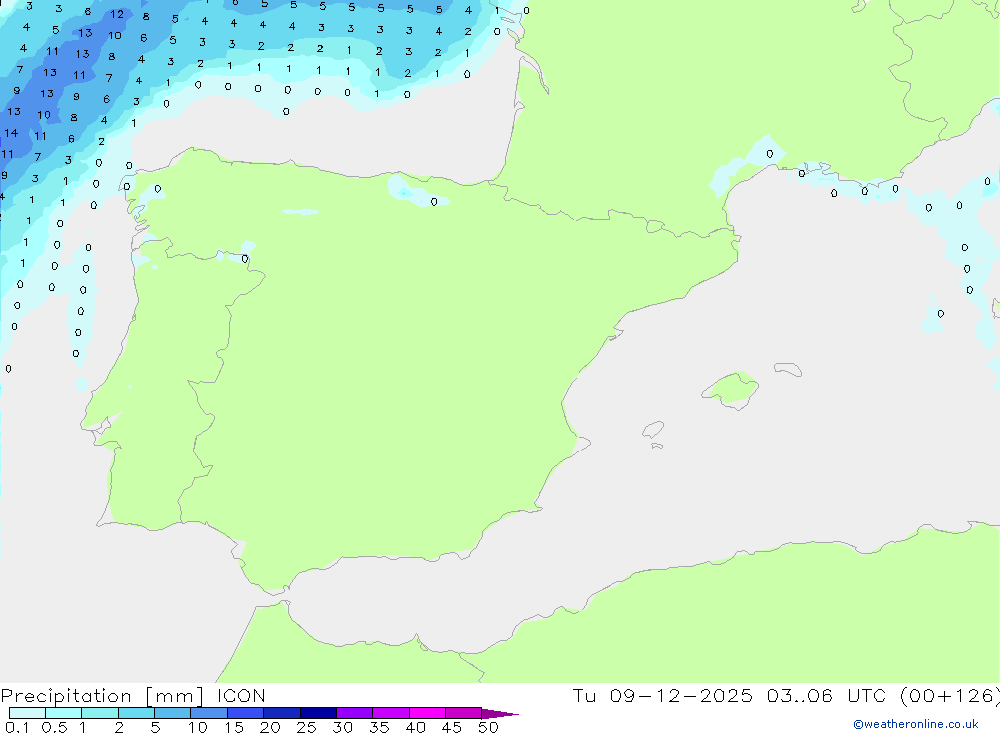The image size is (1000, 733).
Task: Click the island of Menorca on the map
Action: click(x=788, y=369)
